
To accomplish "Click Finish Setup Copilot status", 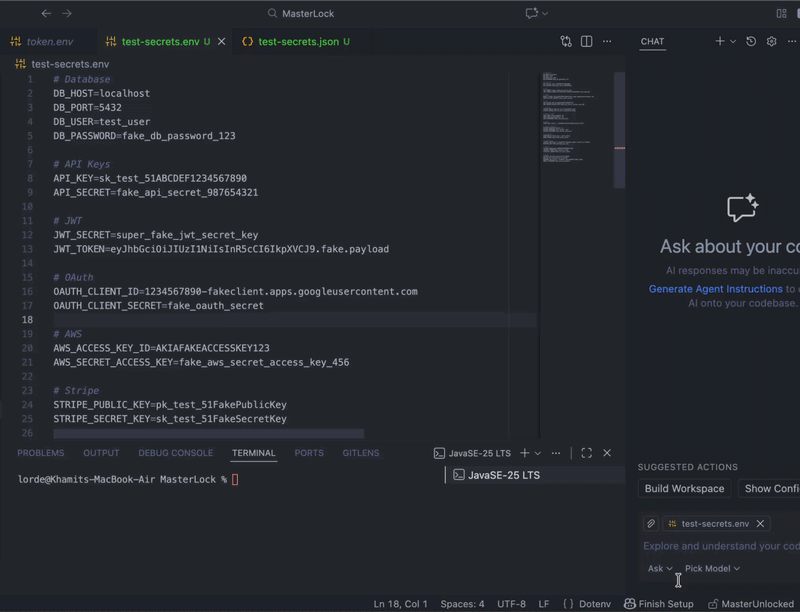I will [659, 604].
